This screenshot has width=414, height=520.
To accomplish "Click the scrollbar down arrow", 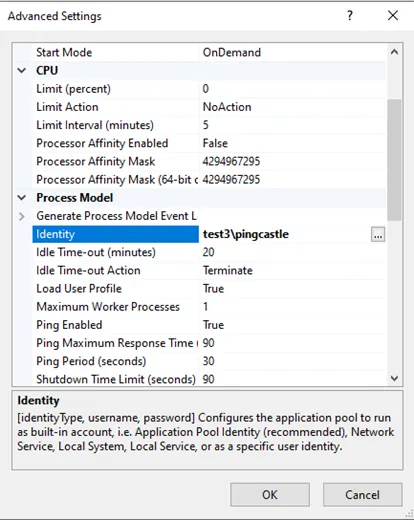I will point(394,378).
